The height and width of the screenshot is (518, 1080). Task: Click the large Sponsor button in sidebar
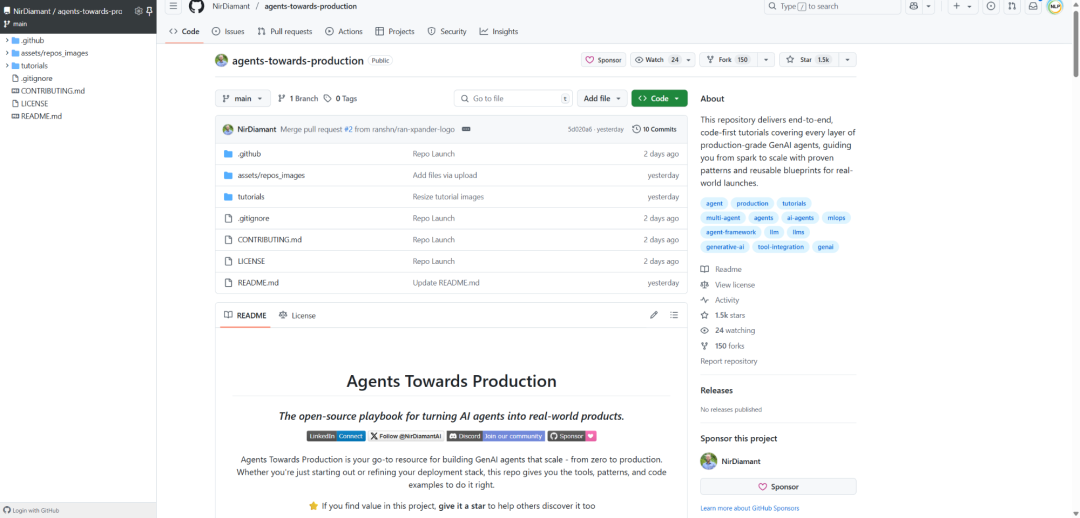pos(778,486)
